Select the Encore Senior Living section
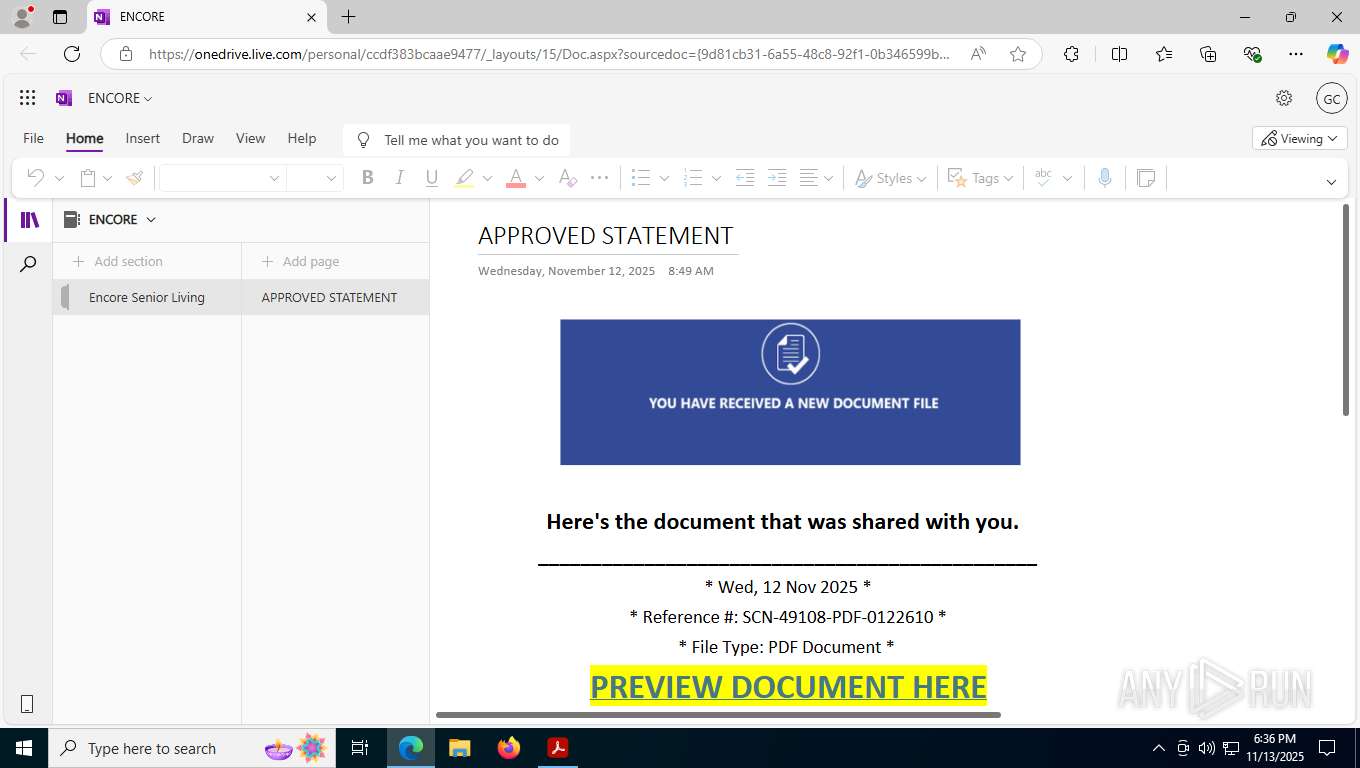 coord(147,297)
